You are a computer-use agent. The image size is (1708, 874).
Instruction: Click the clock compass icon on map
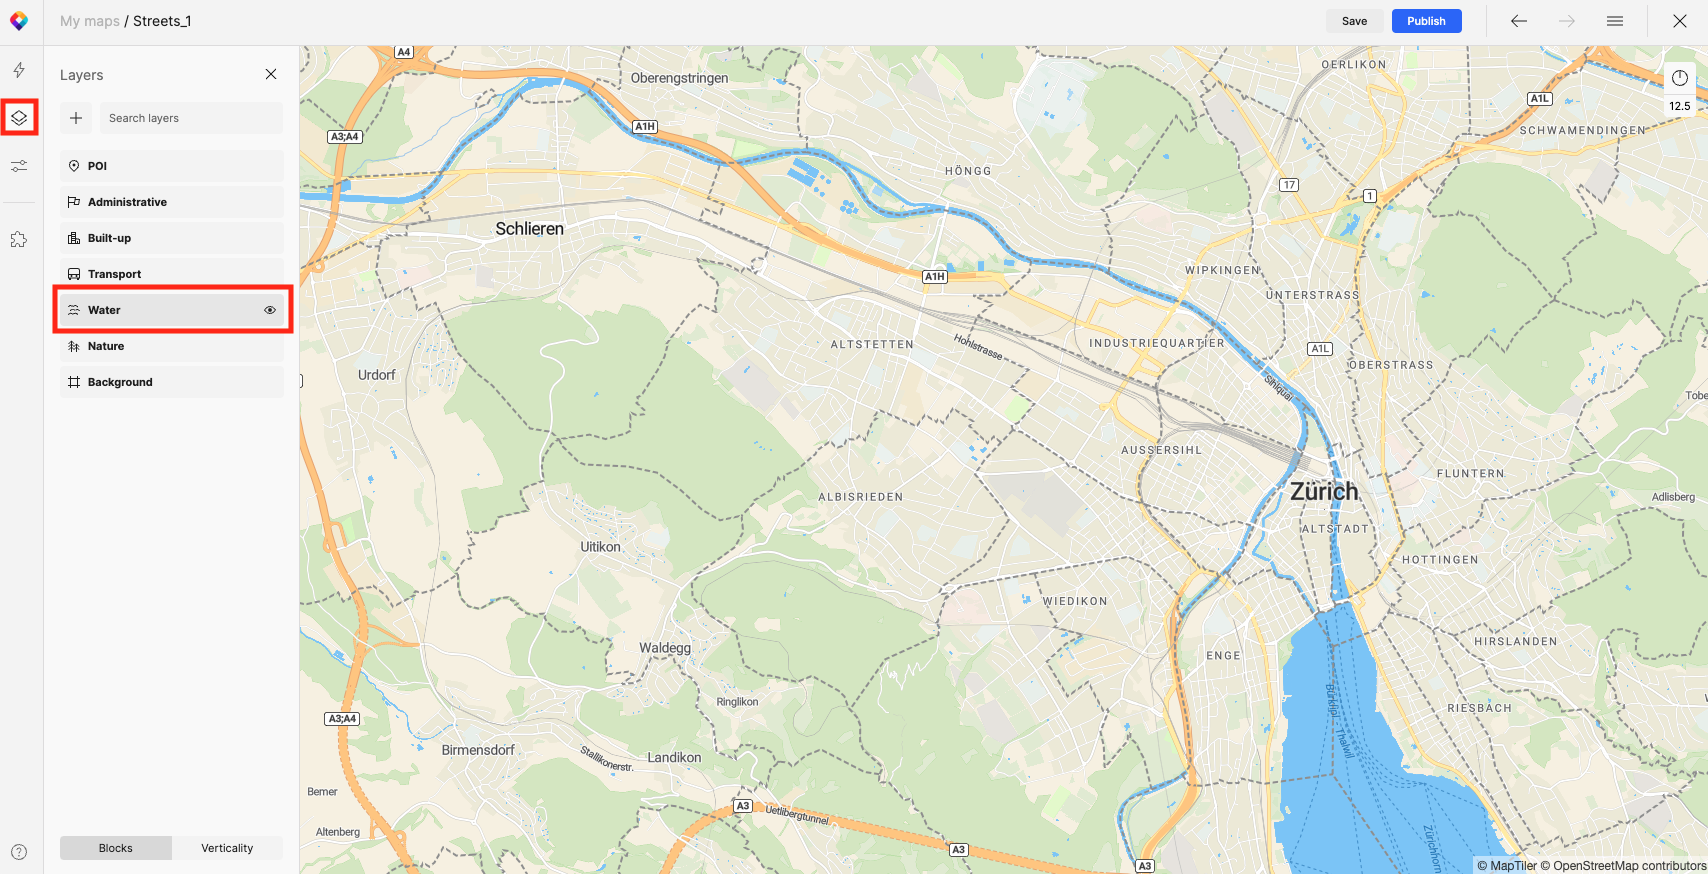point(1680,78)
